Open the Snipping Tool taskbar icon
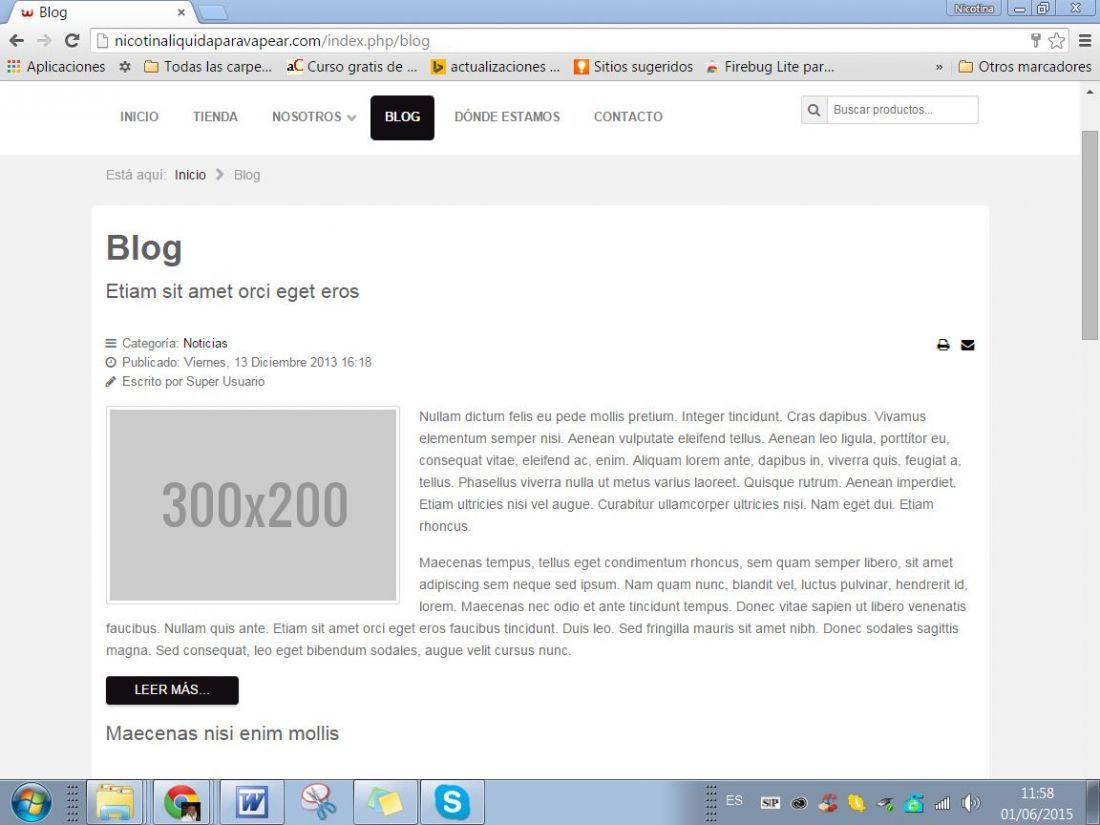Image resolution: width=1100 pixels, height=825 pixels. (318, 802)
